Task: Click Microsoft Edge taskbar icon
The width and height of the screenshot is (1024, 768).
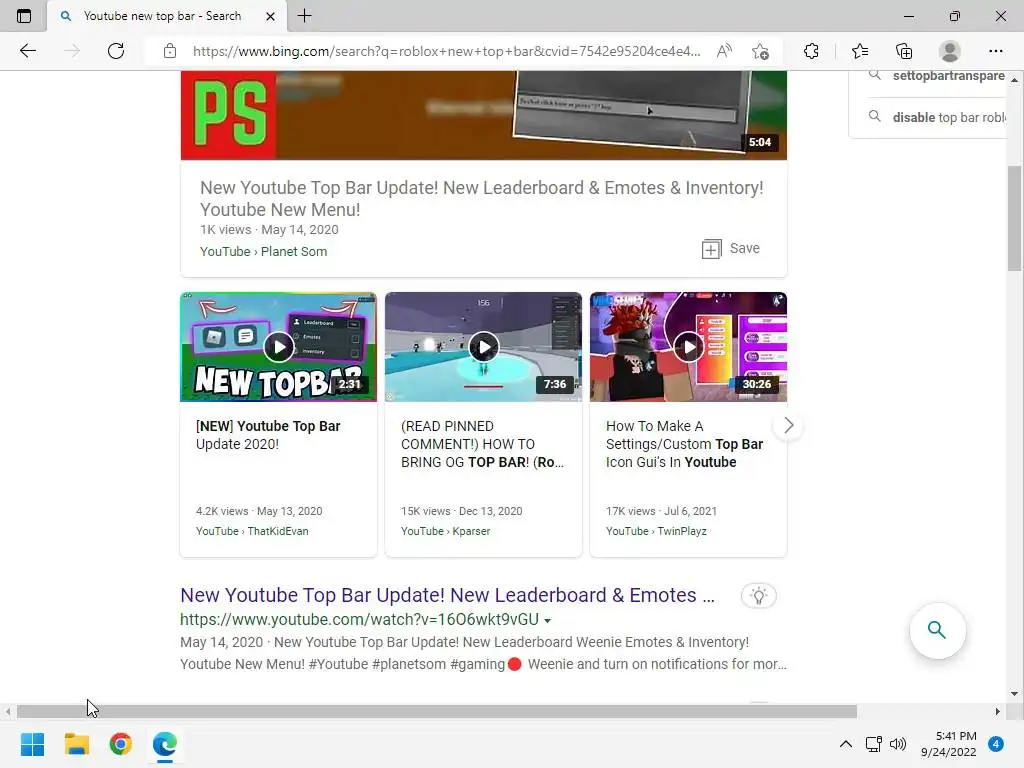Action: (x=165, y=744)
